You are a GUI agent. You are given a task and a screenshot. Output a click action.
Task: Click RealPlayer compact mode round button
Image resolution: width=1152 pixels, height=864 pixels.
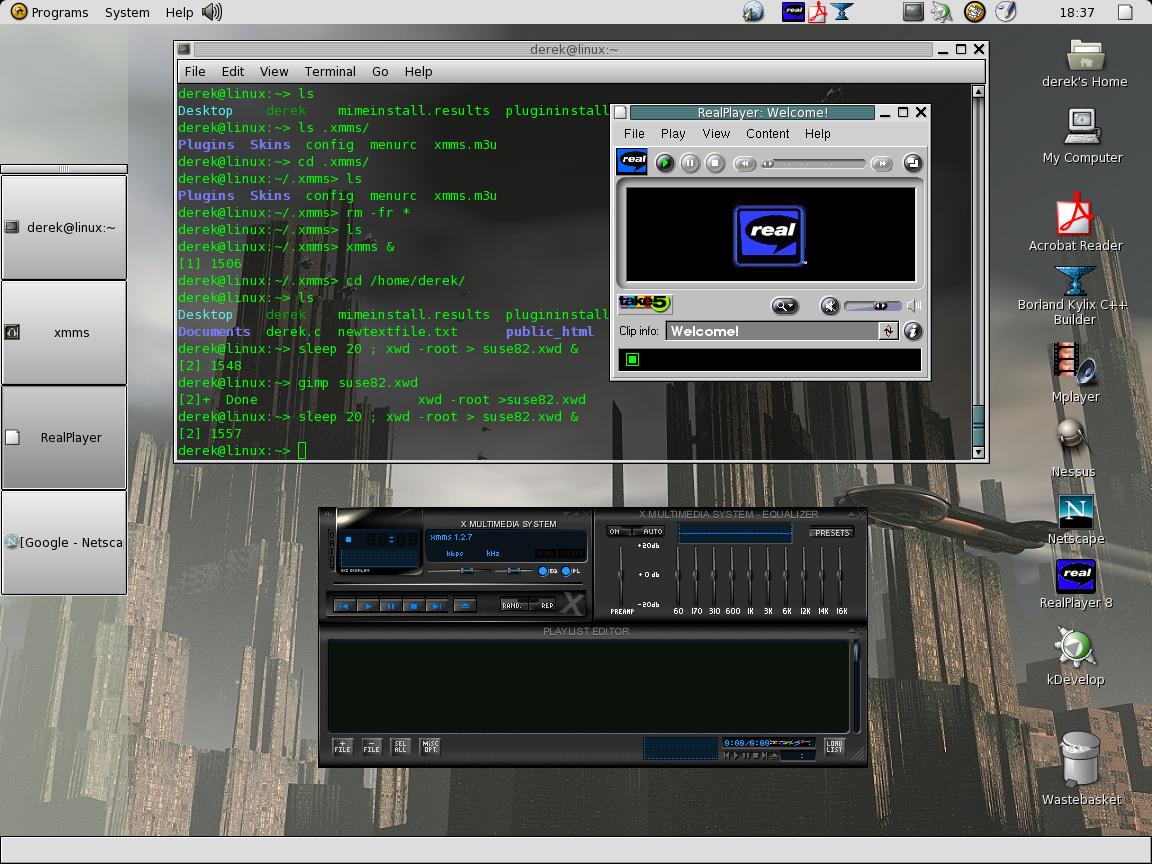coord(912,163)
